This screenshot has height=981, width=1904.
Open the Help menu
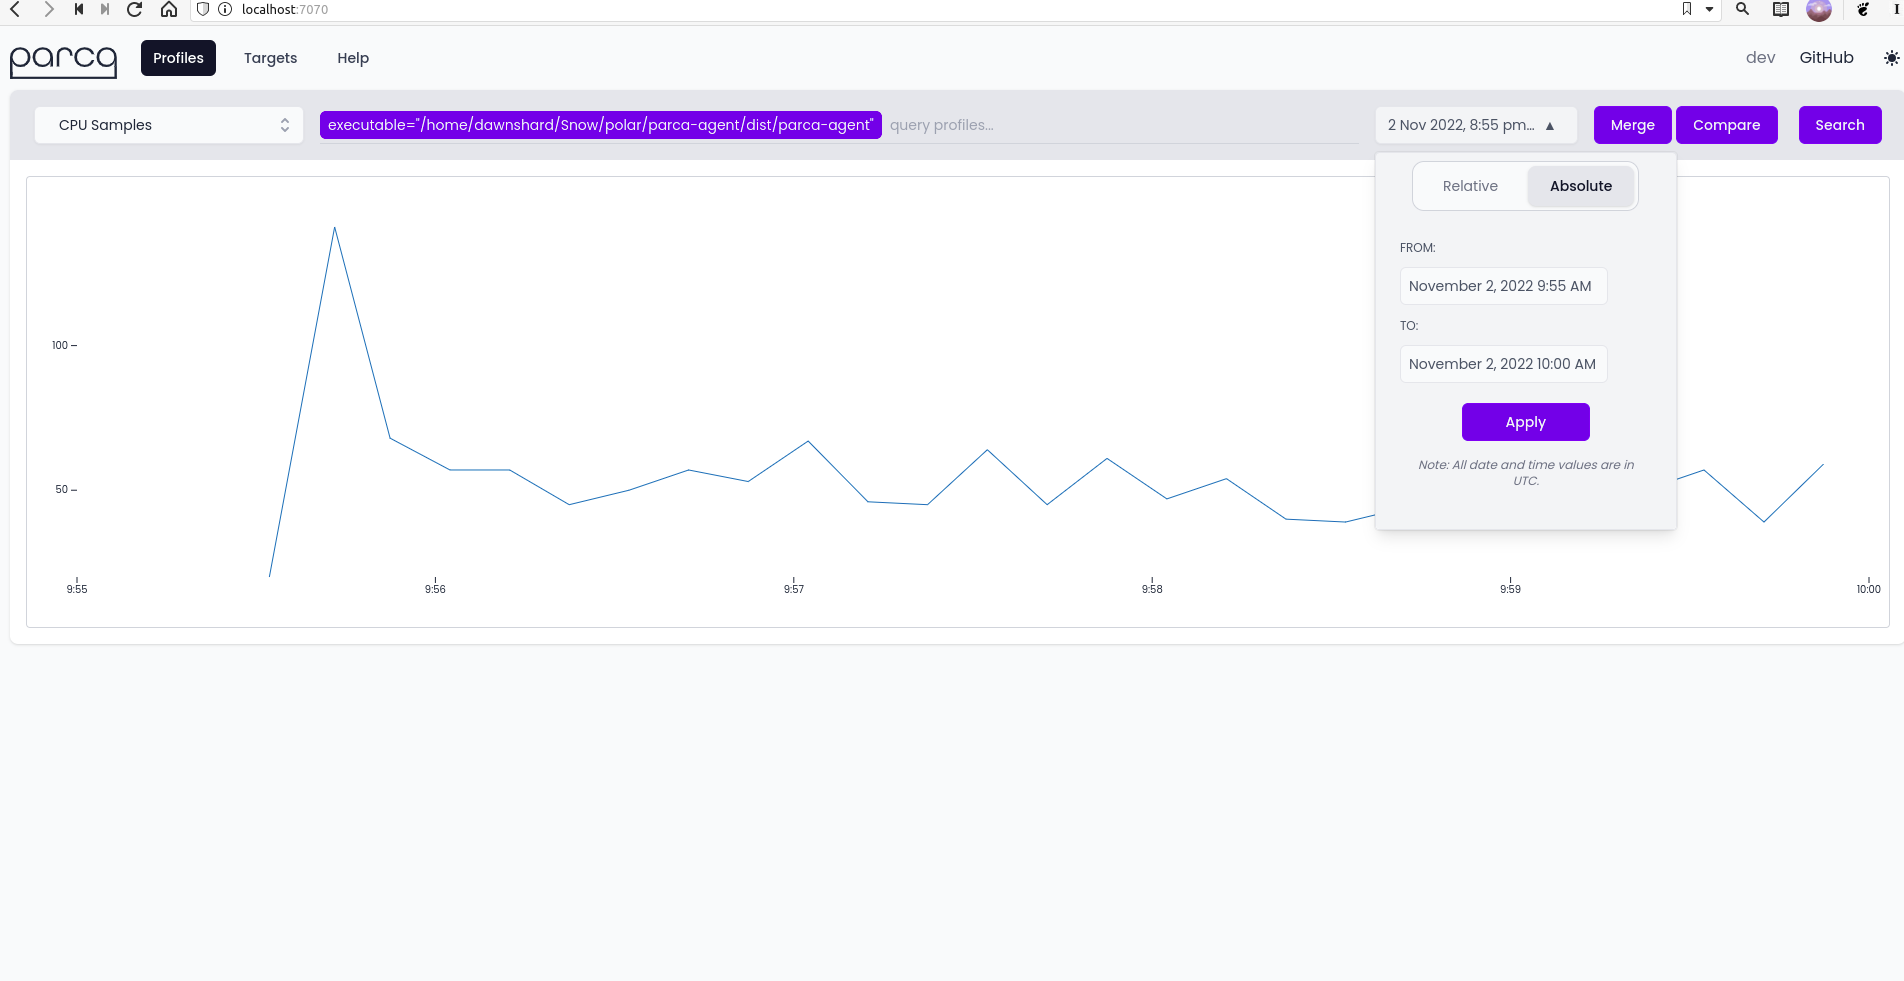pyautogui.click(x=352, y=58)
